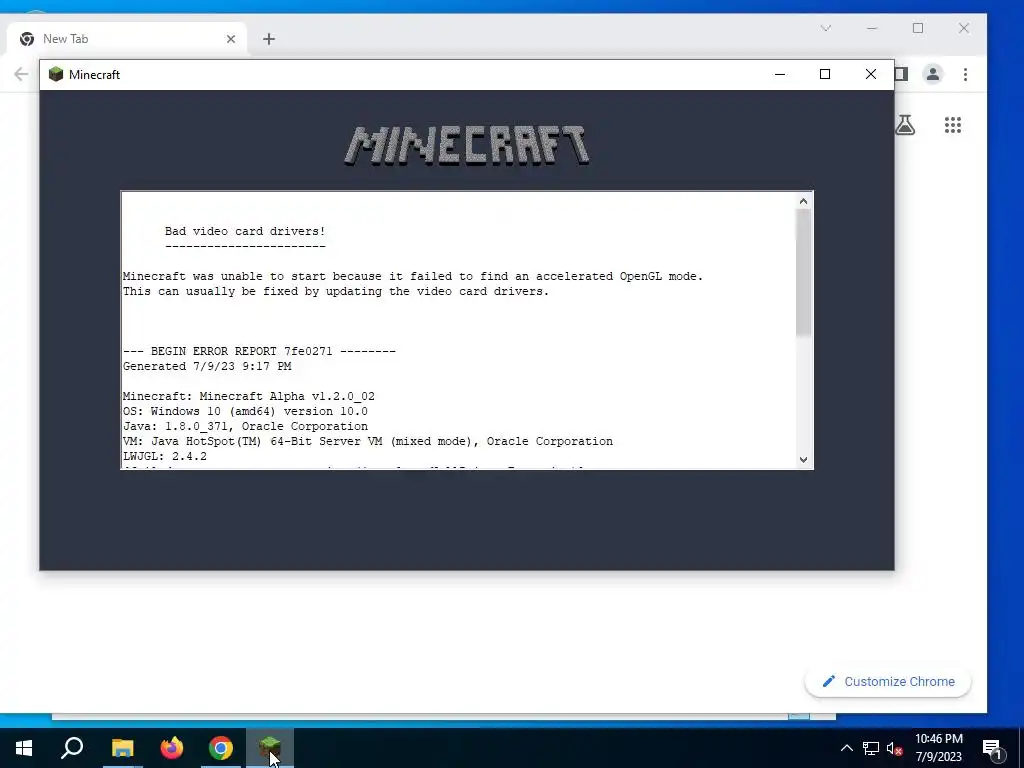Close the Minecraft window

click(x=871, y=74)
